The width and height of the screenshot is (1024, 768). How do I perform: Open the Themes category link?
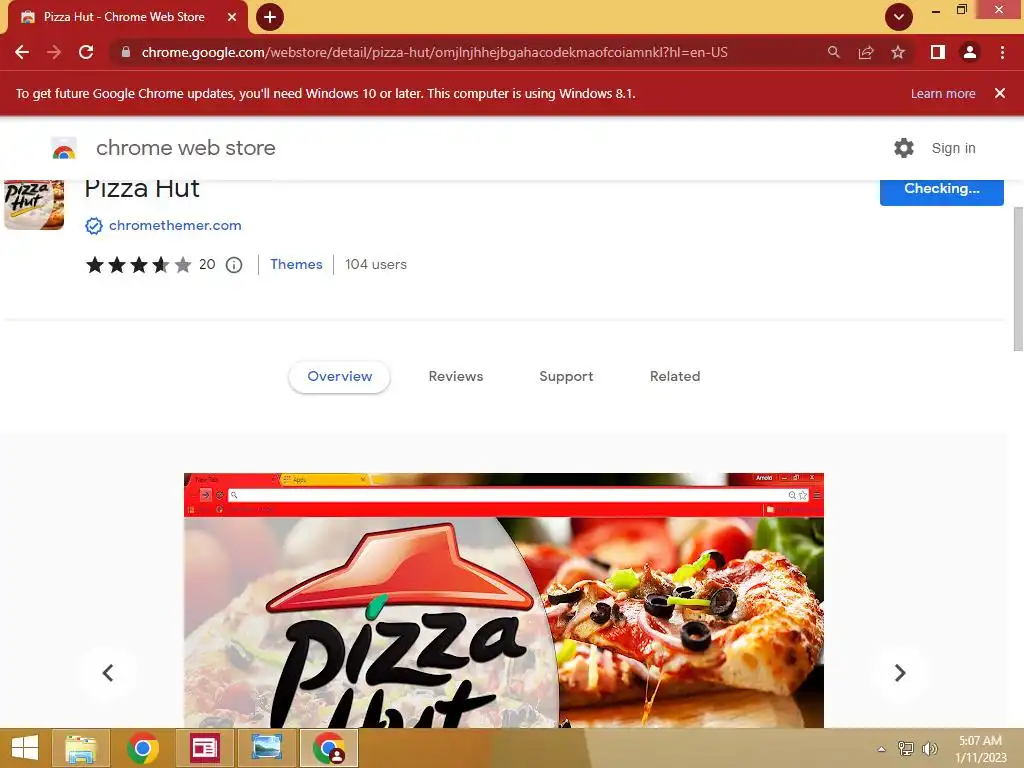pyautogui.click(x=296, y=264)
